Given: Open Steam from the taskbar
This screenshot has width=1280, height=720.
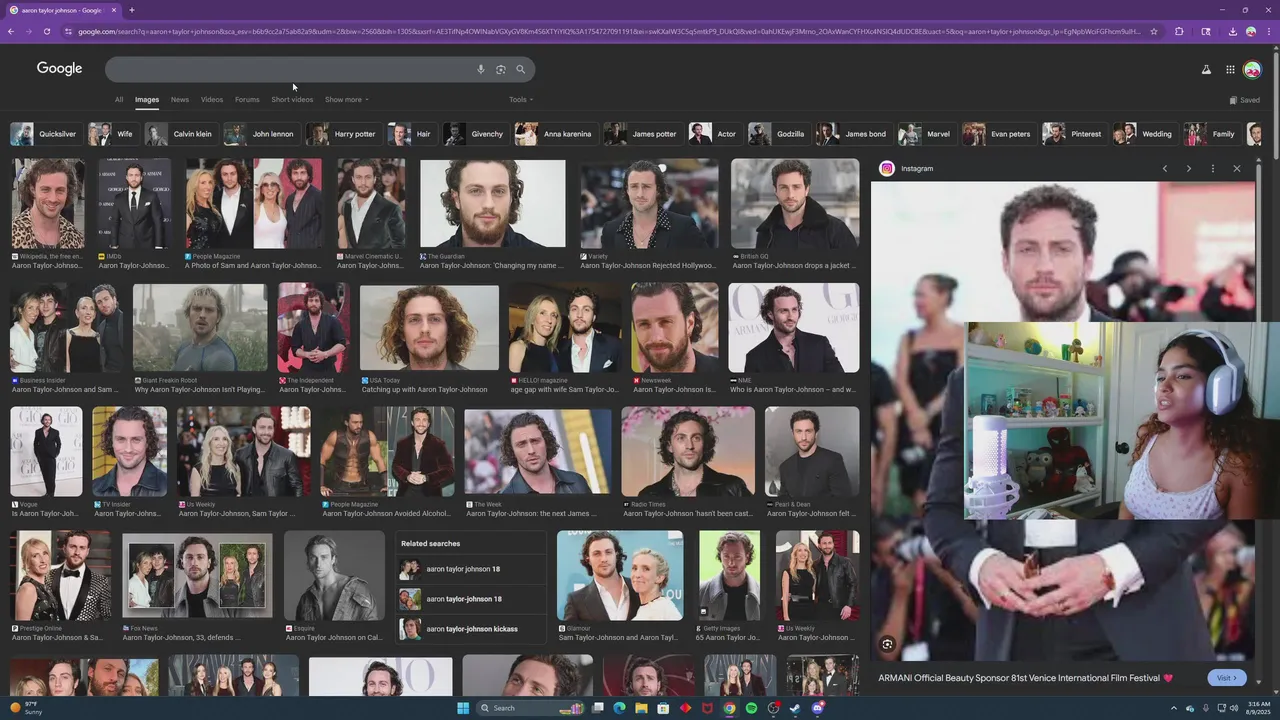Looking at the screenshot, I should click(795, 708).
